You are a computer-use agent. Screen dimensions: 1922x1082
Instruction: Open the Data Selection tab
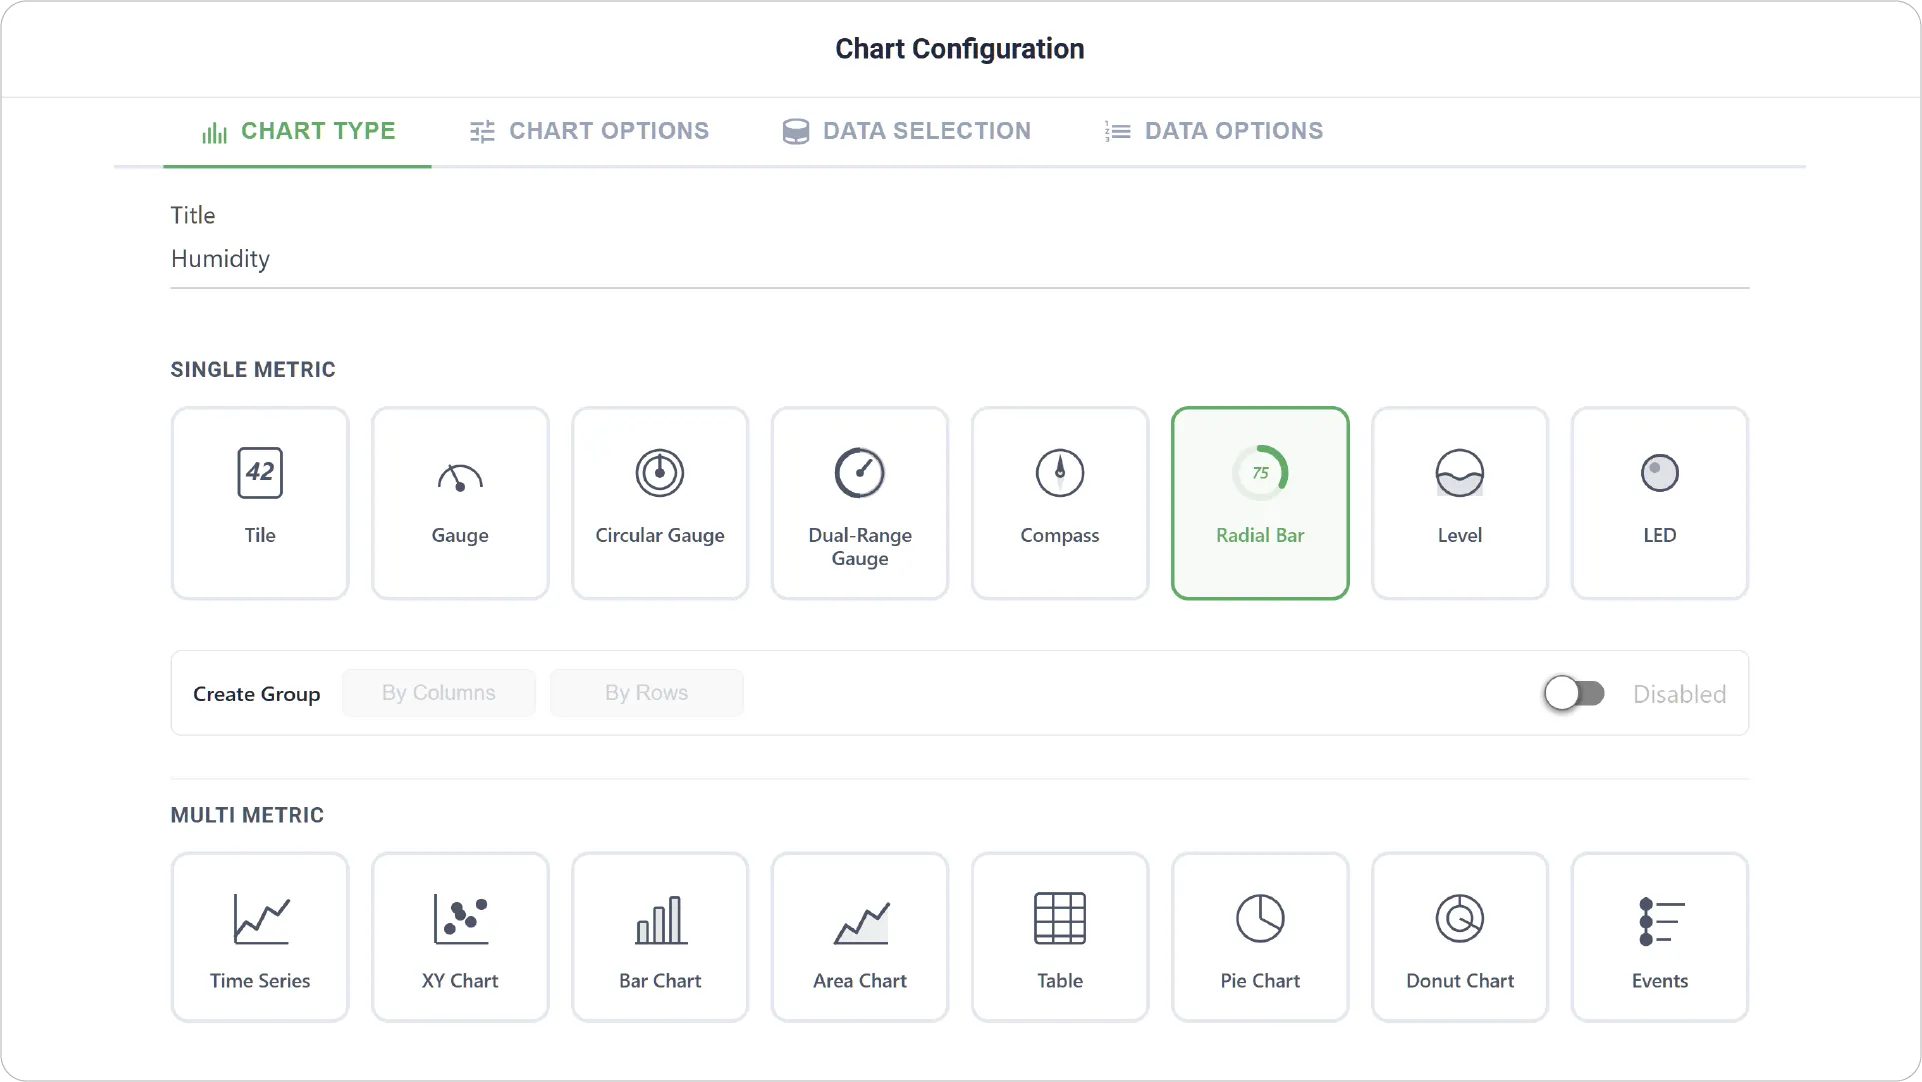point(907,131)
